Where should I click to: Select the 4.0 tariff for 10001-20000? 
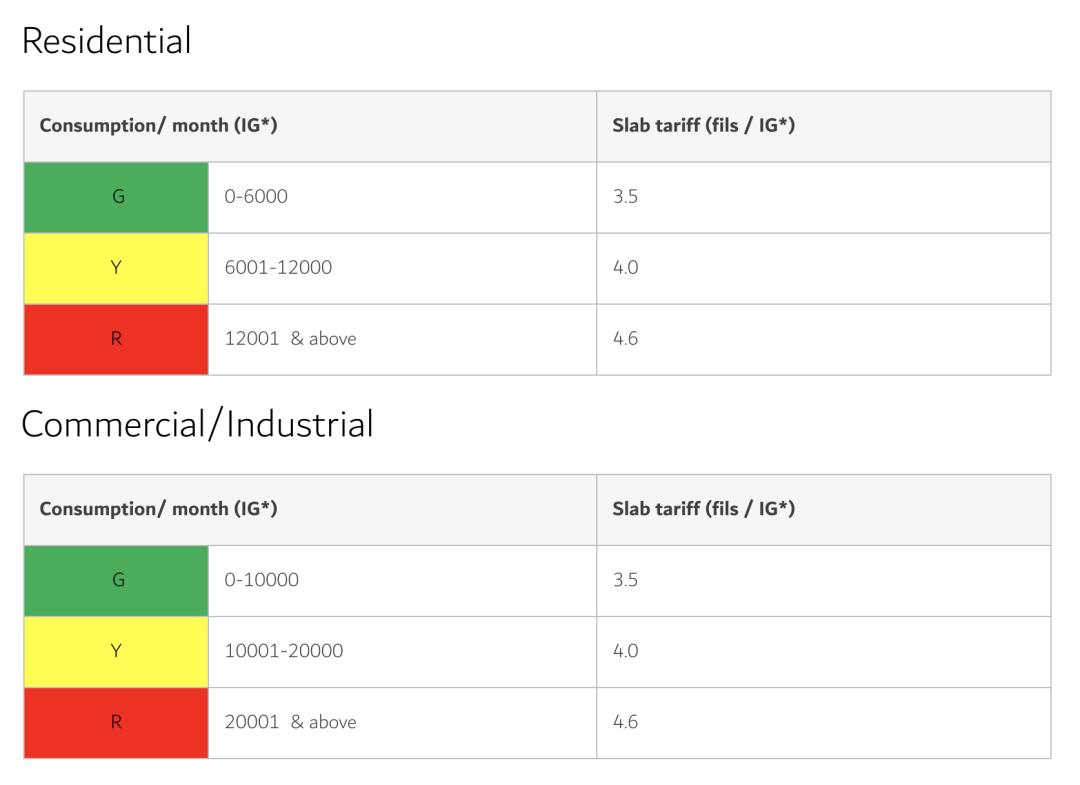(x=625, y=651)
